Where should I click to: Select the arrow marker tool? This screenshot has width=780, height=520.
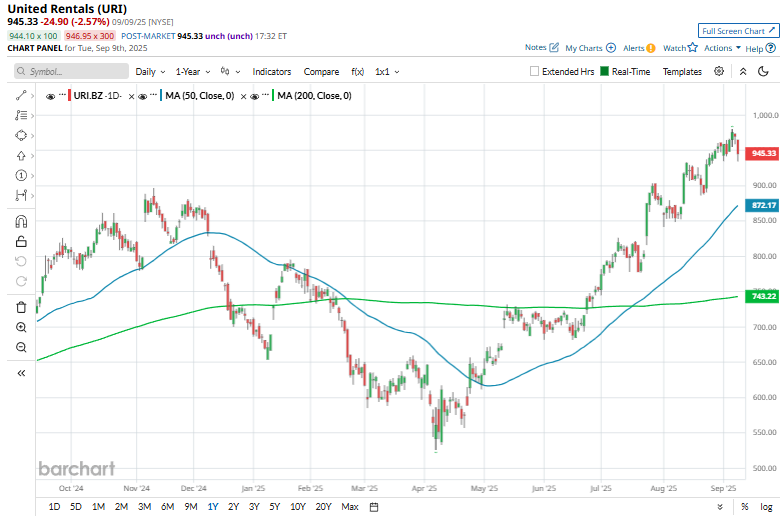(x=21, y=156)
